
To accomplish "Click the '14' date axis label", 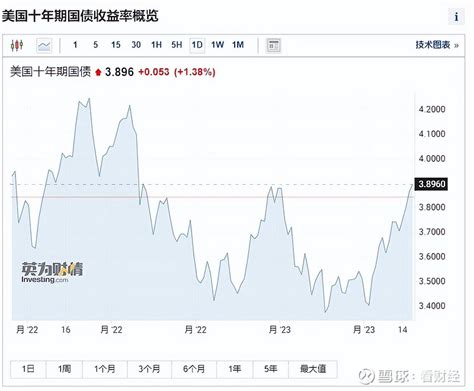I will [403, 330].
